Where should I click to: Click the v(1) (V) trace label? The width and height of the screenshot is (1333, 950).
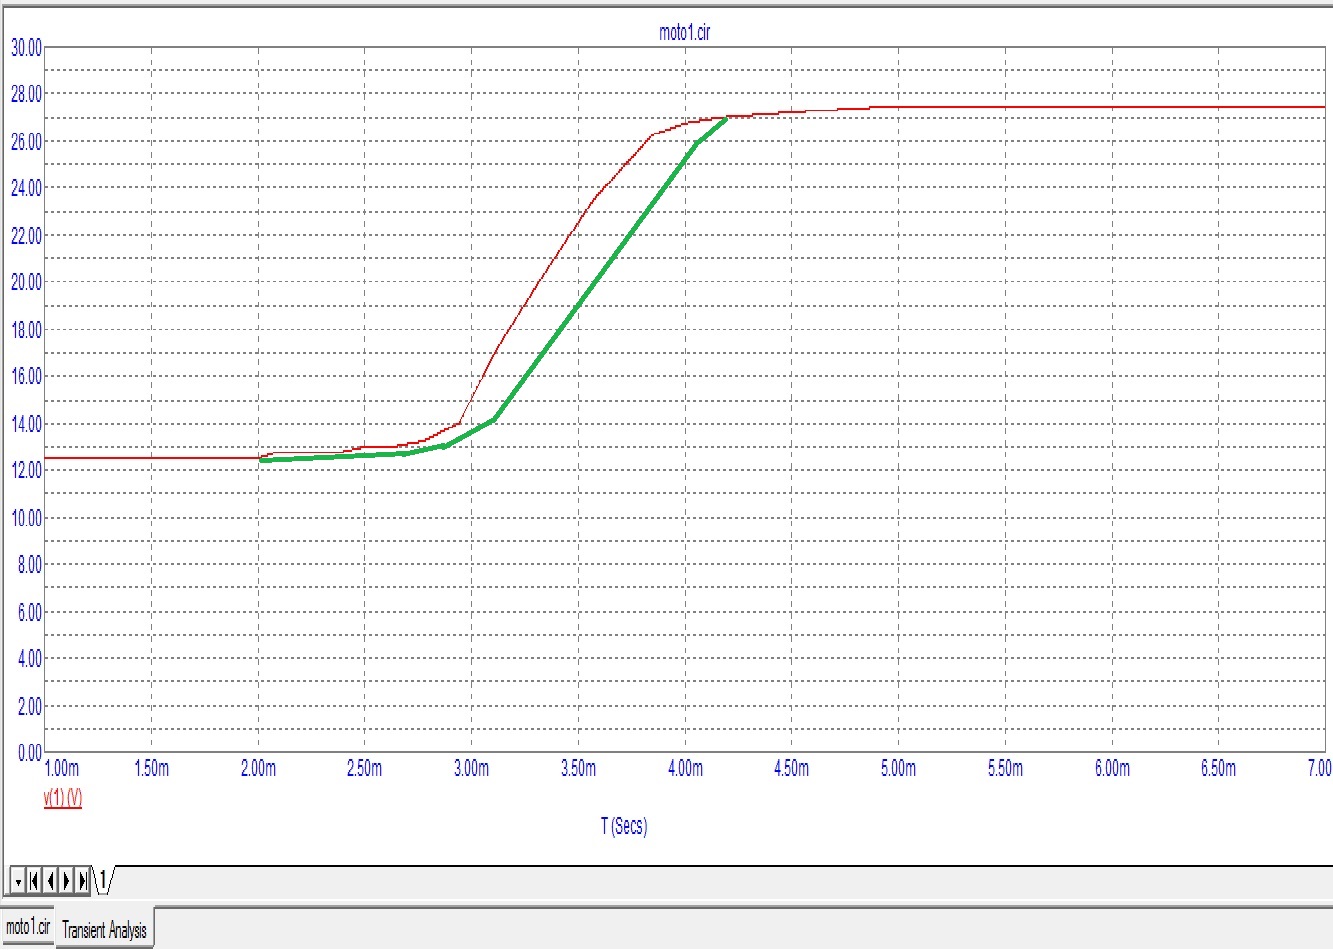click(62, 798)
